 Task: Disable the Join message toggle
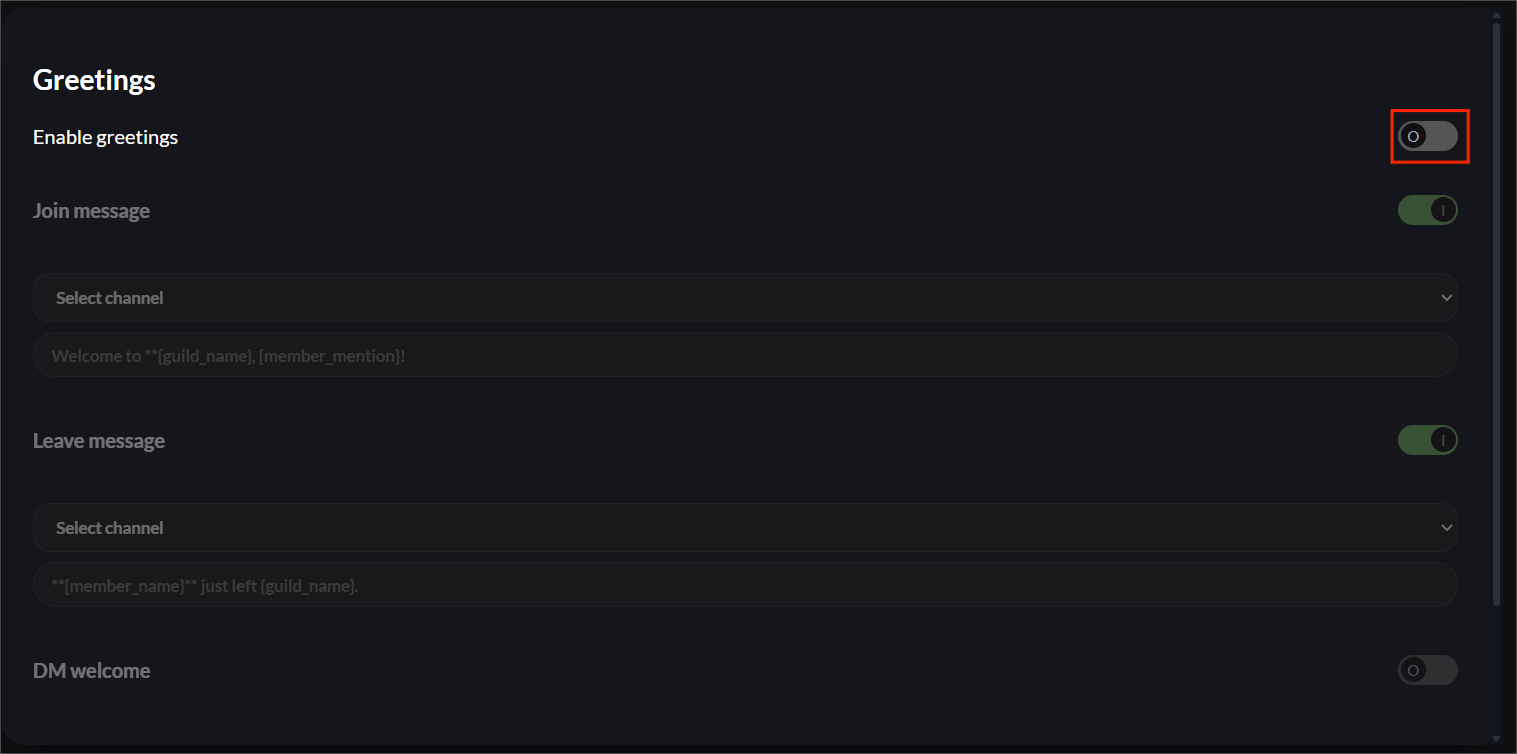pyautogui.click(x=1427, y=210)
